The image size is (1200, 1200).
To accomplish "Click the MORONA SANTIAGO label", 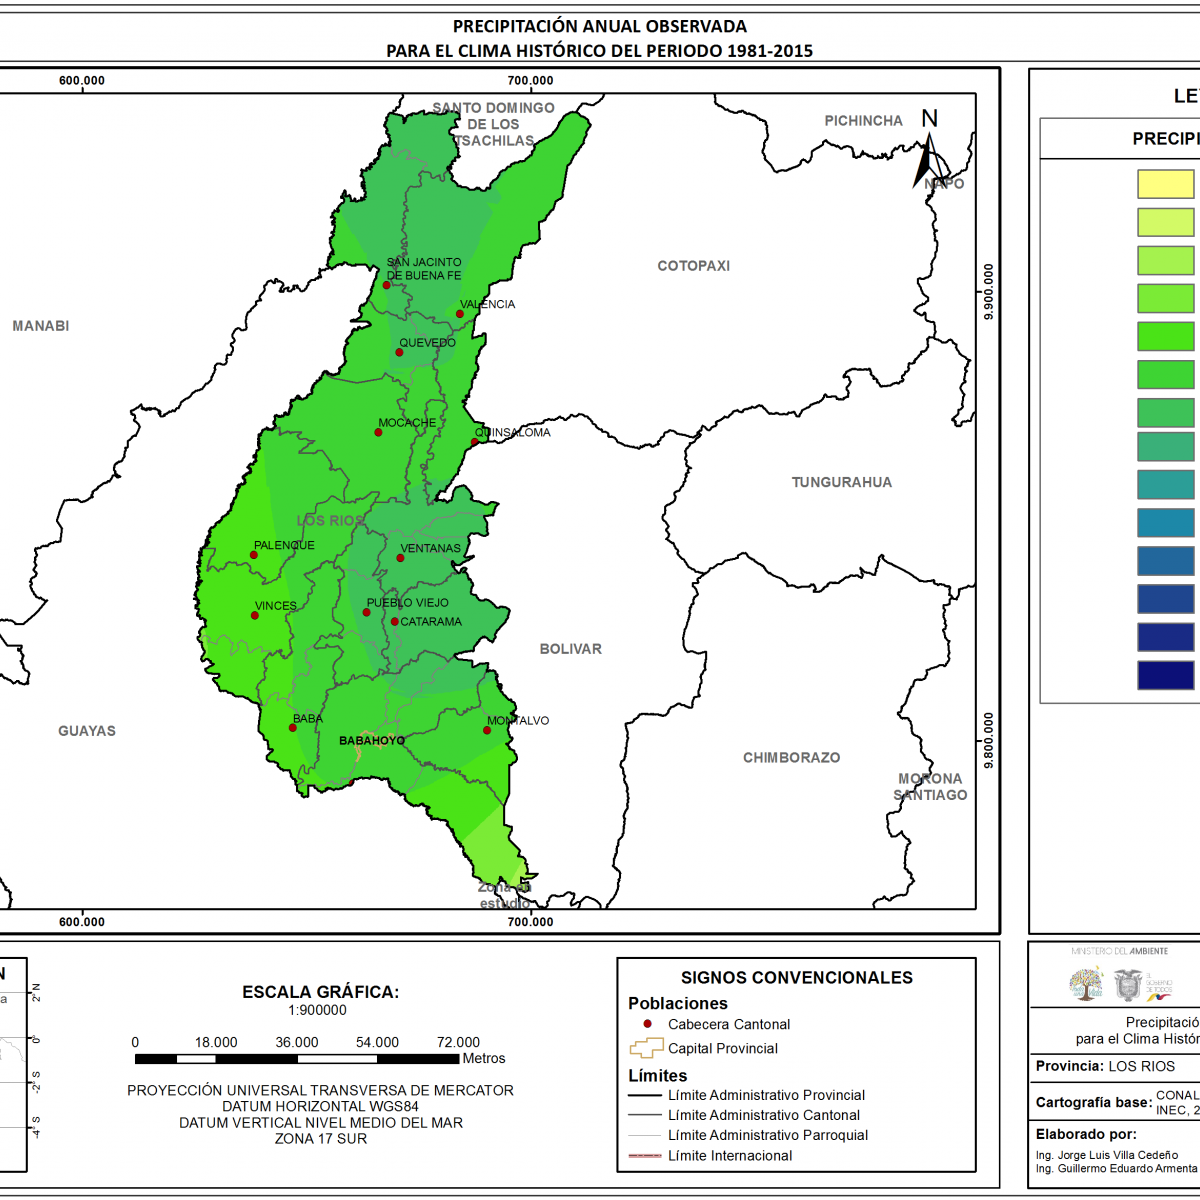I will pyautogui.click(x=931, y=787).
